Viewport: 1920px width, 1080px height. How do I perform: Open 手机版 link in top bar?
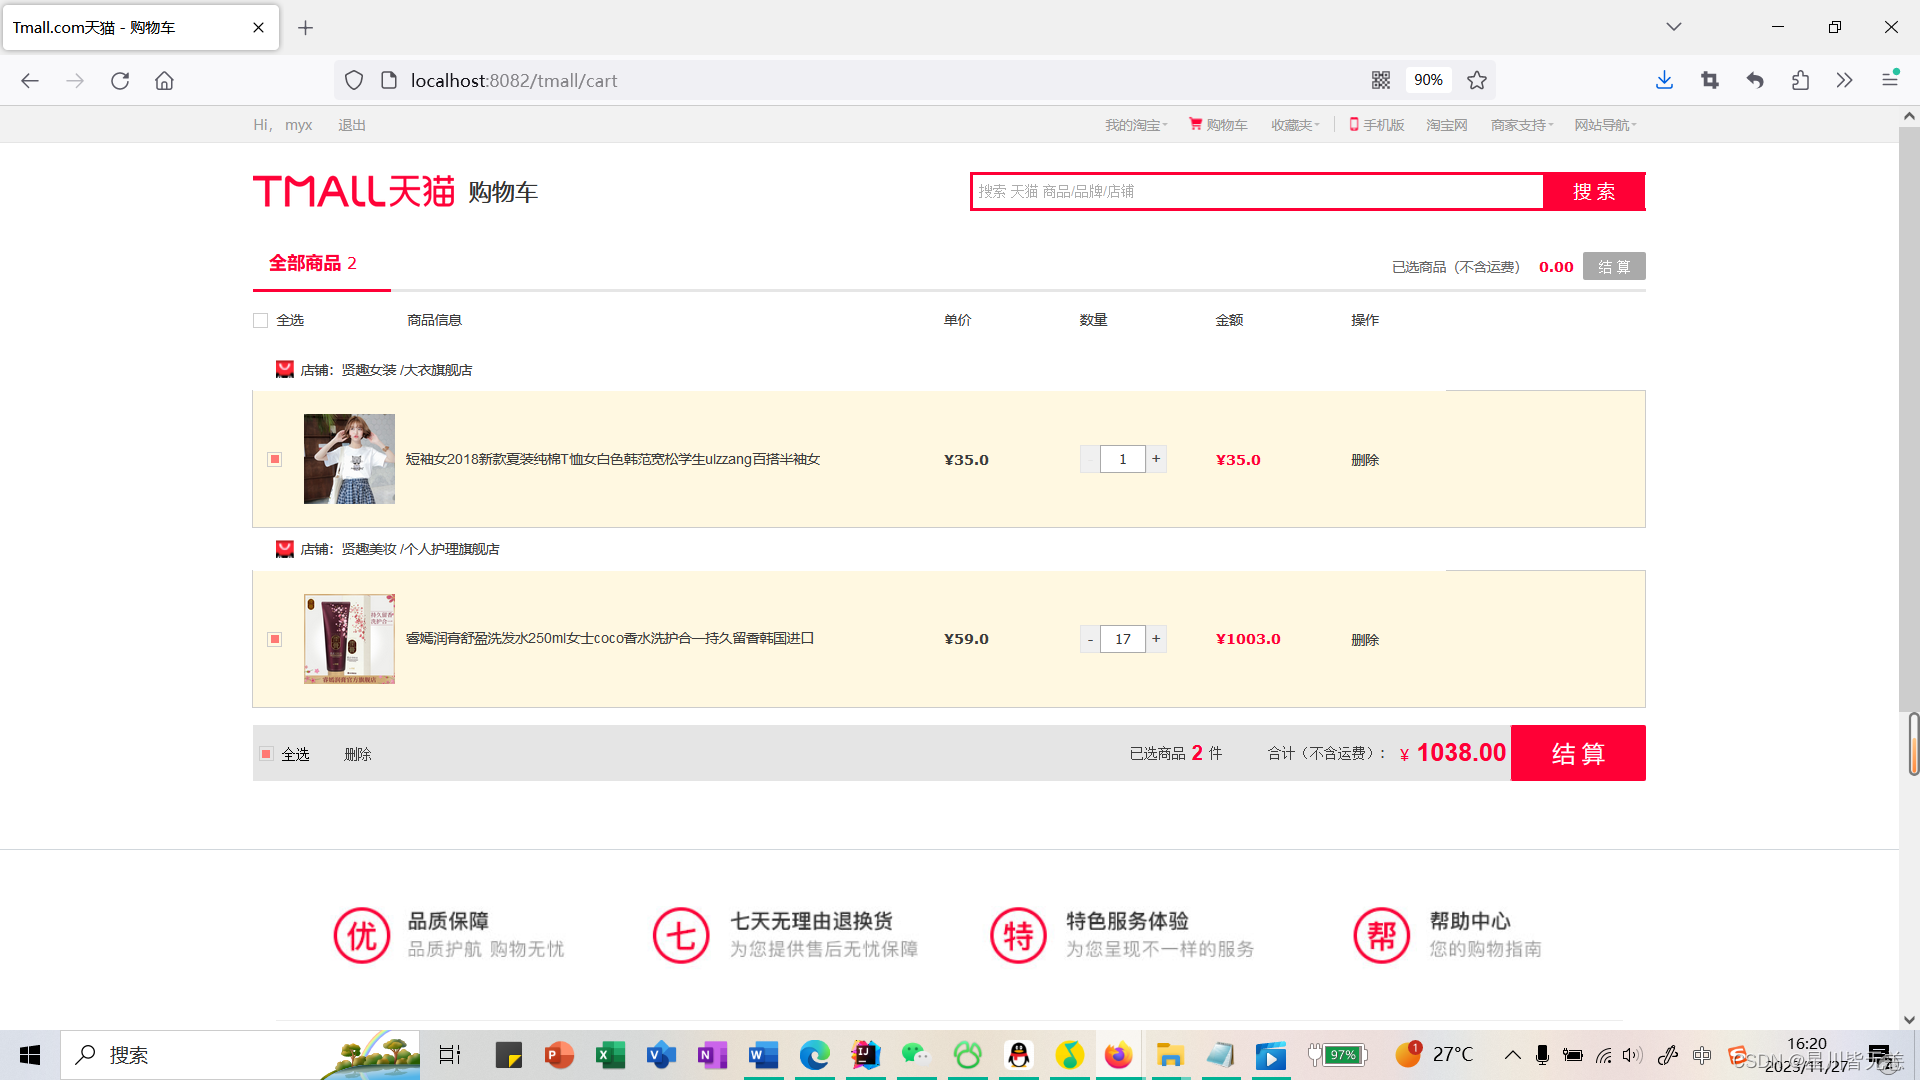coord(1377,125)
